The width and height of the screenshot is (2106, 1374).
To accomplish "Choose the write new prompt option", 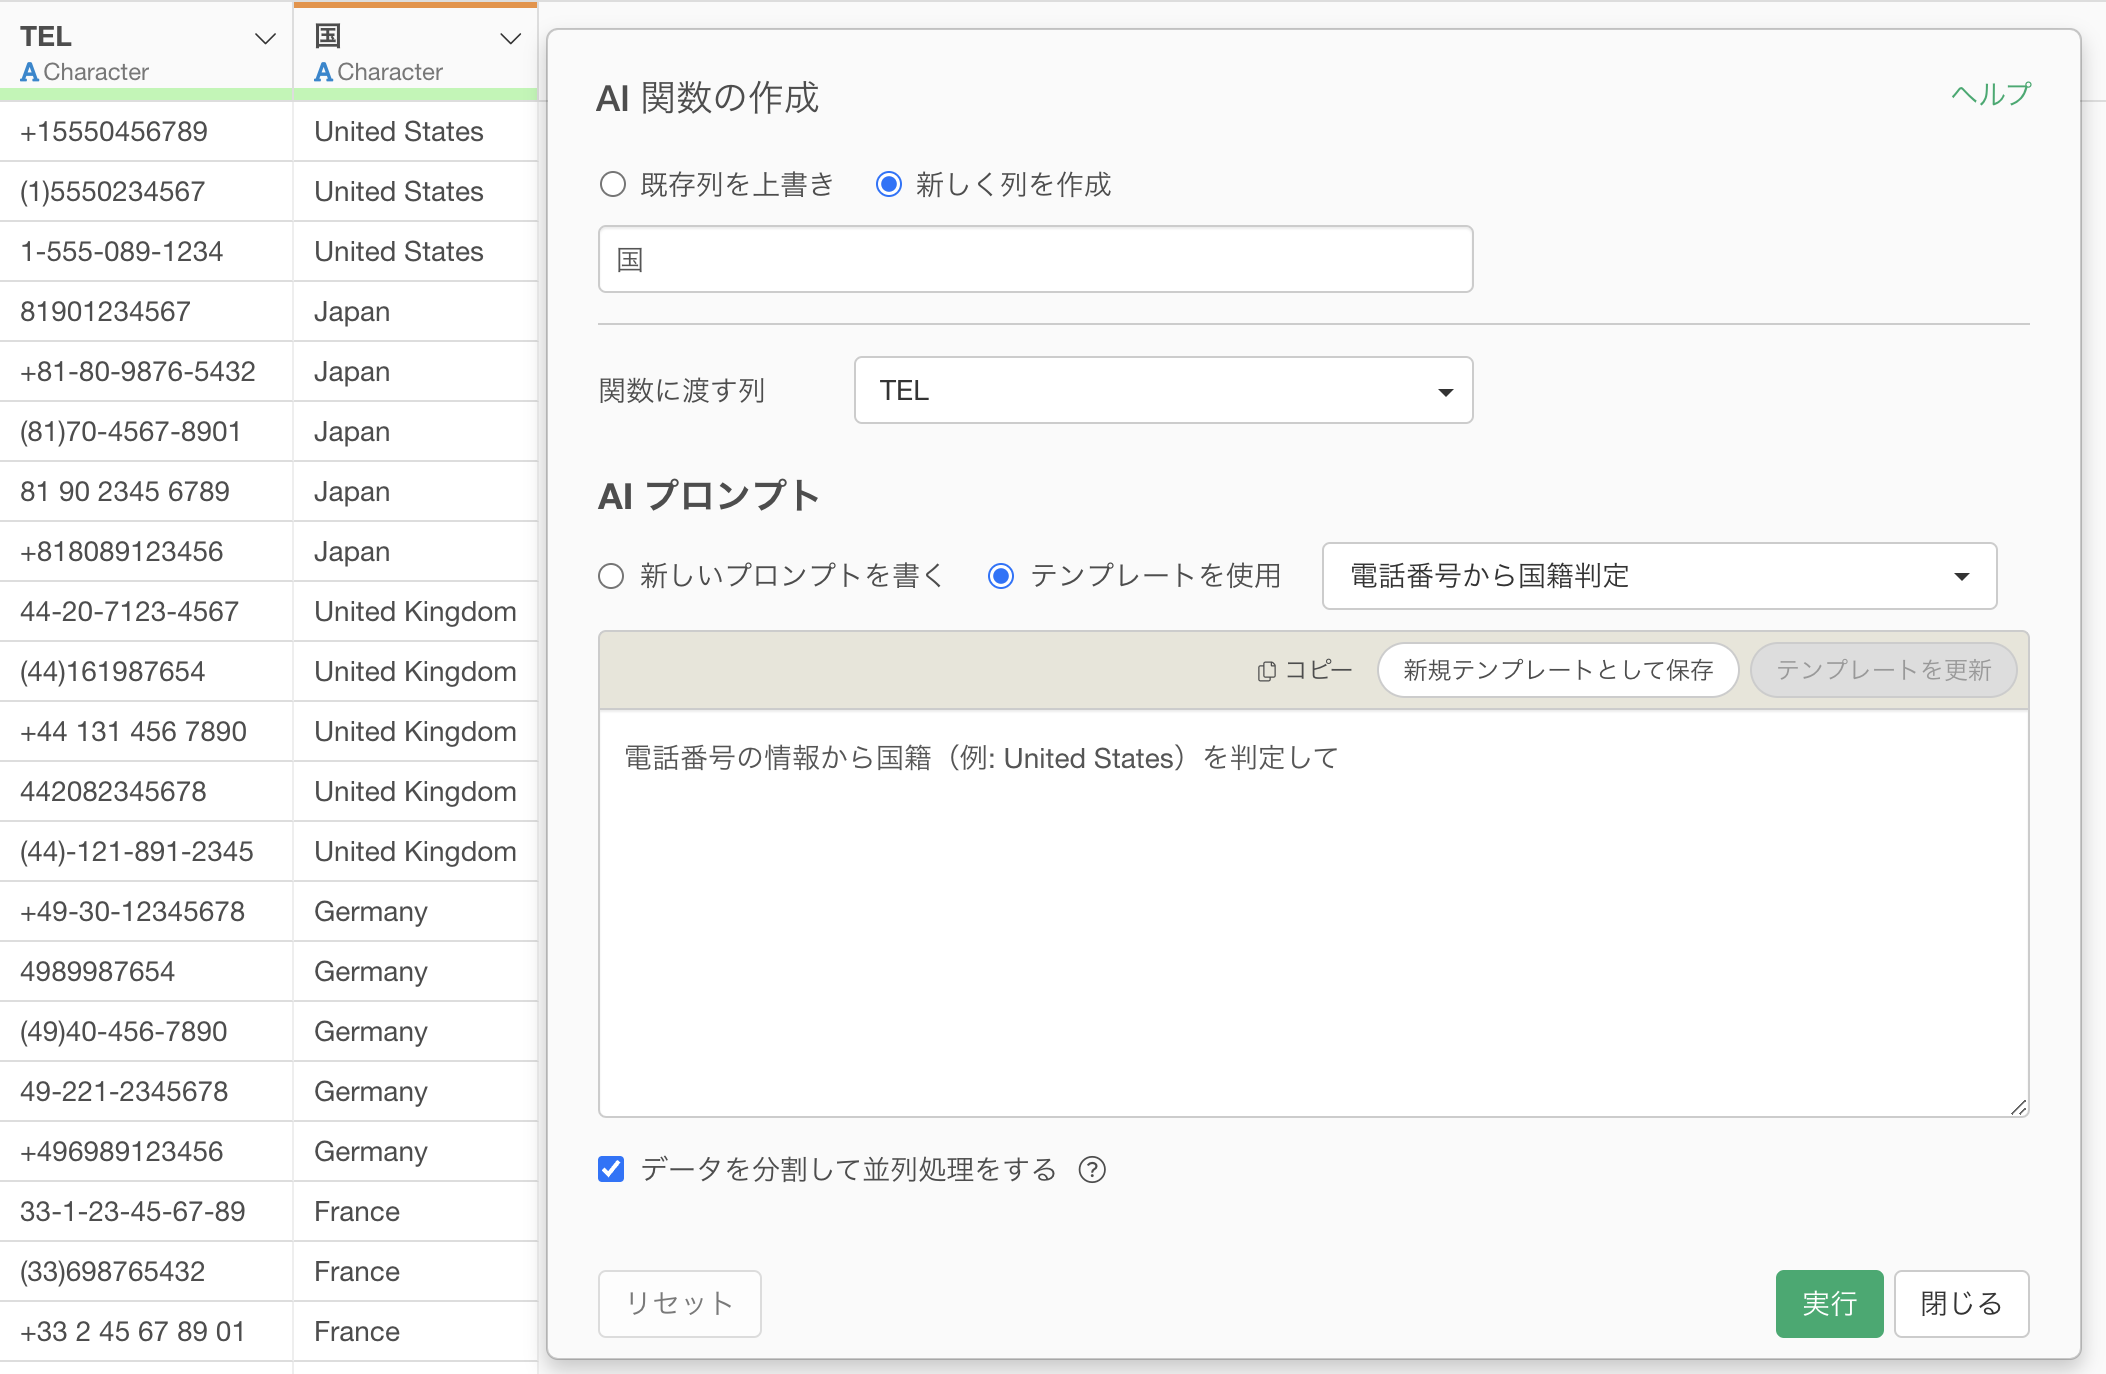I will click(x=611, y=576).
